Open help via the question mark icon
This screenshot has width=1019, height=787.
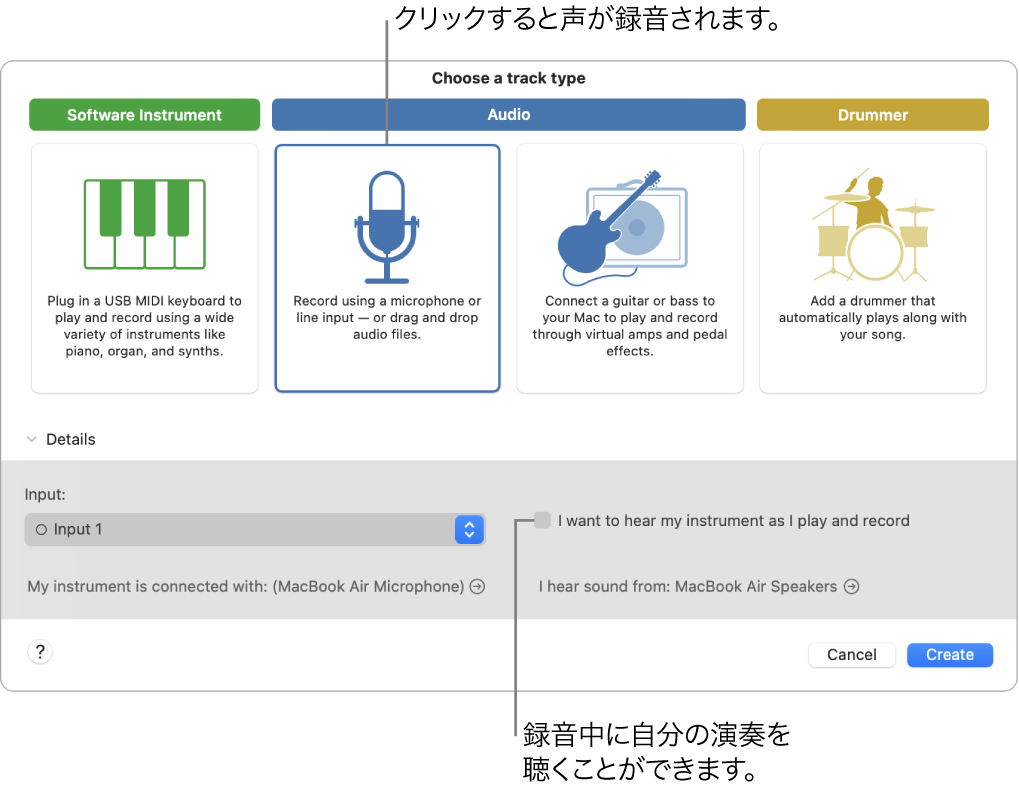39,651
